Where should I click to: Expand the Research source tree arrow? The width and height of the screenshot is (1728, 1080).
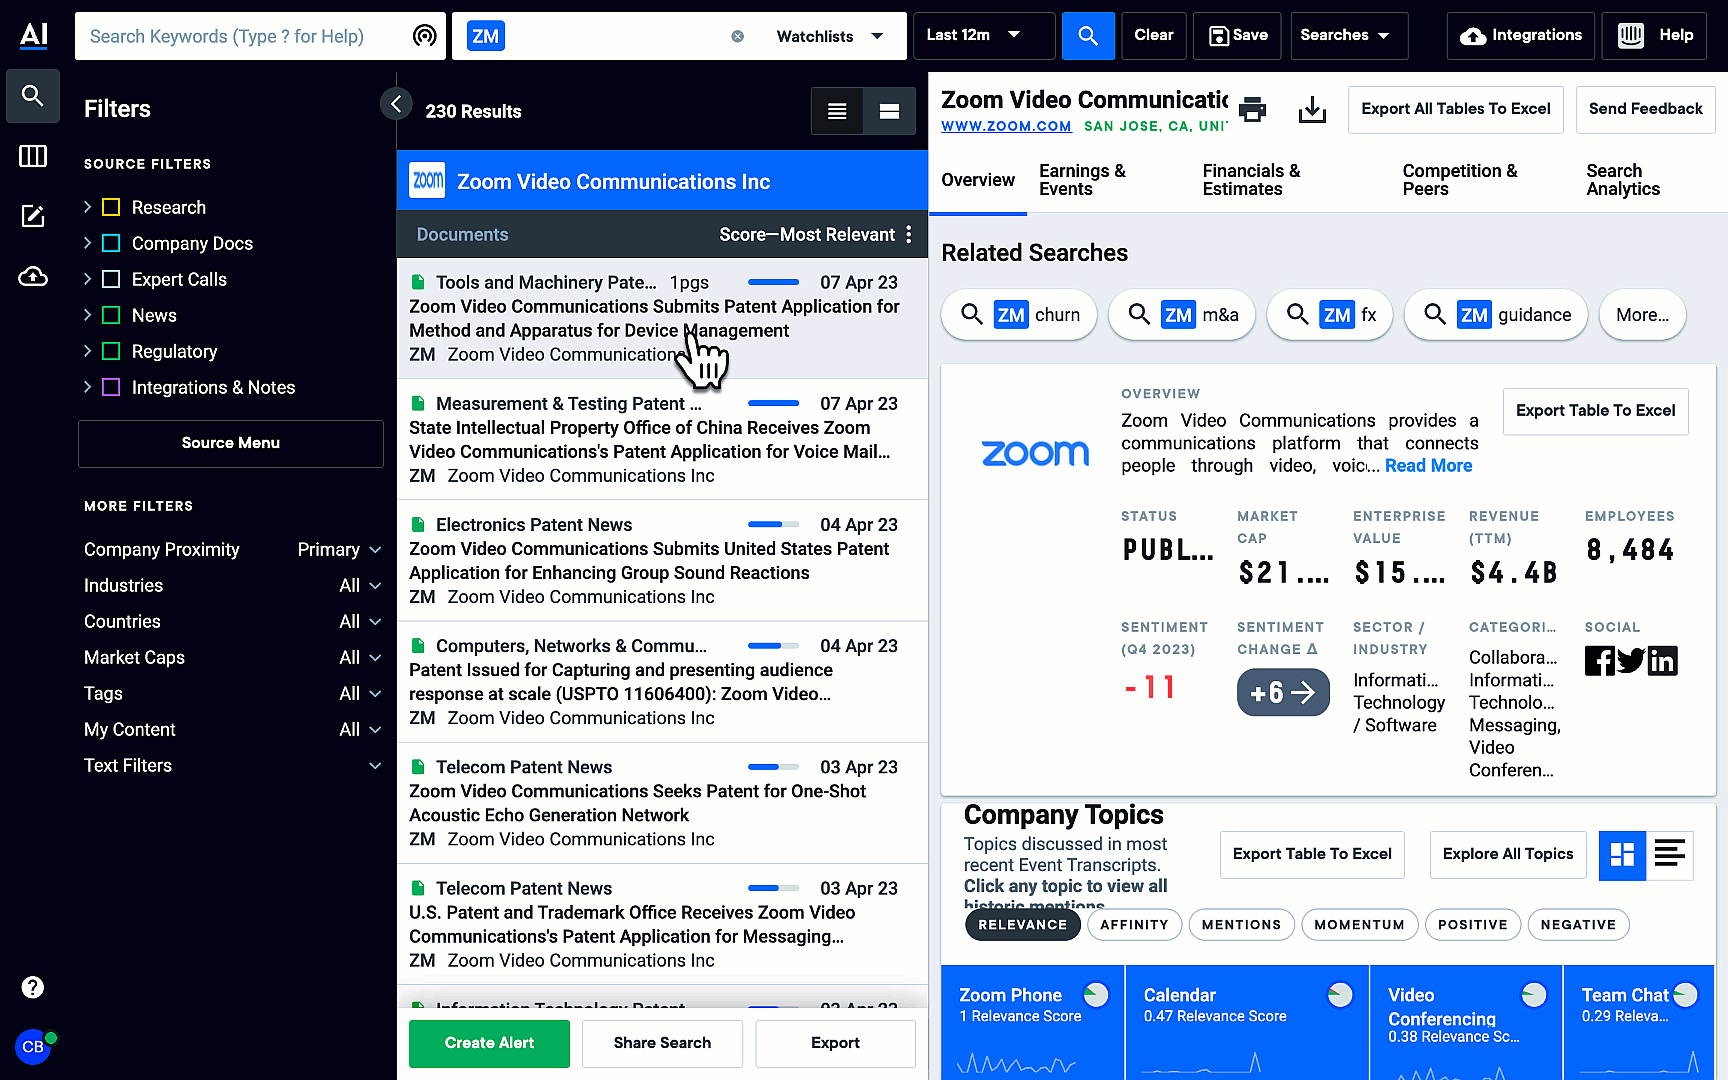coord(87,207)
